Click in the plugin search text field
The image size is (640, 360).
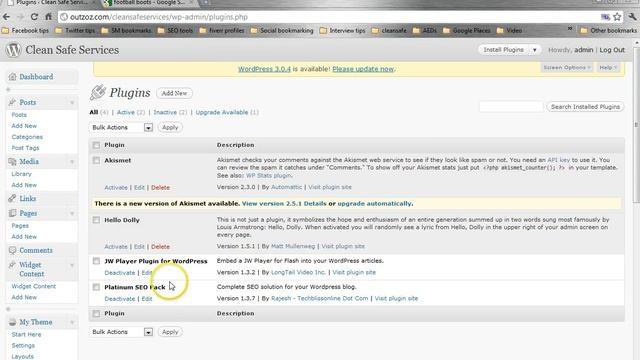[x=511, y=107]
